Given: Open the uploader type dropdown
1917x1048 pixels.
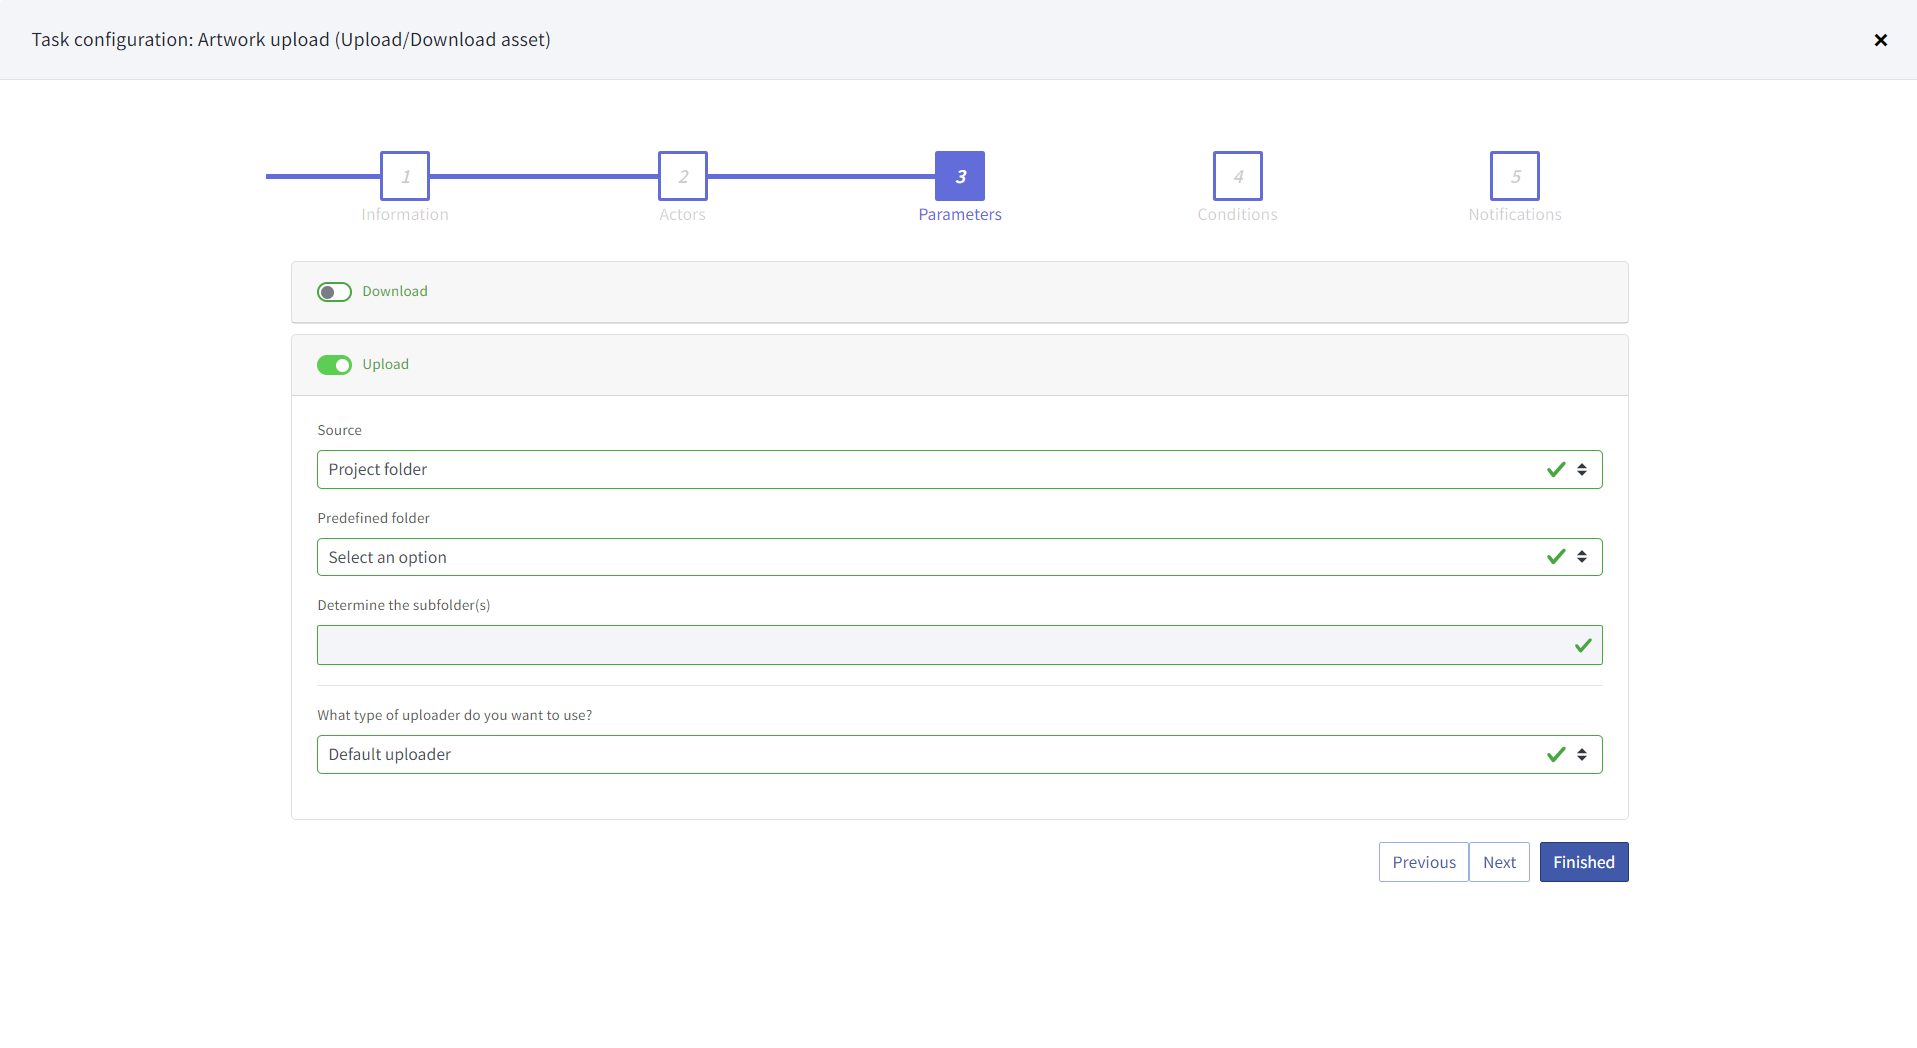Looking at the screenshot, I should tap(930, 755).
